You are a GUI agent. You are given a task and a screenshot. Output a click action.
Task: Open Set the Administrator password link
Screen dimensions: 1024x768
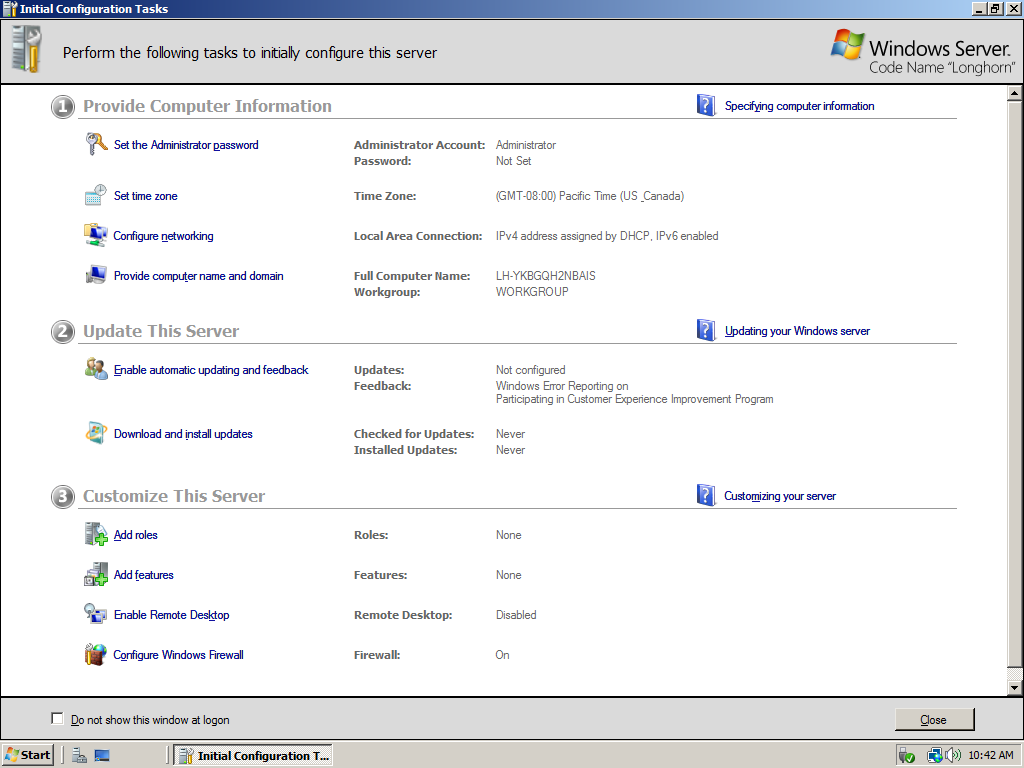[x=186, y=145]
